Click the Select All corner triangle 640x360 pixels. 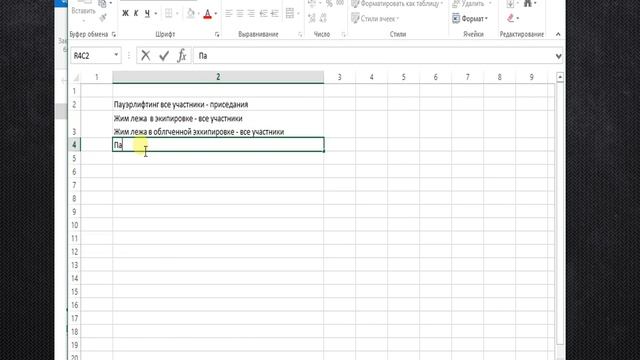[x=76, y=77]
